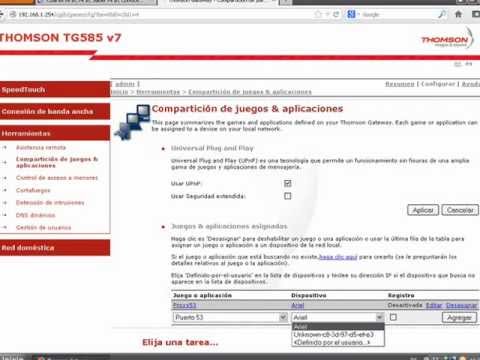Expand the Puerto 53 application dropdown
480x360 pixels.
pyautogui.click(x=230, y=317)
